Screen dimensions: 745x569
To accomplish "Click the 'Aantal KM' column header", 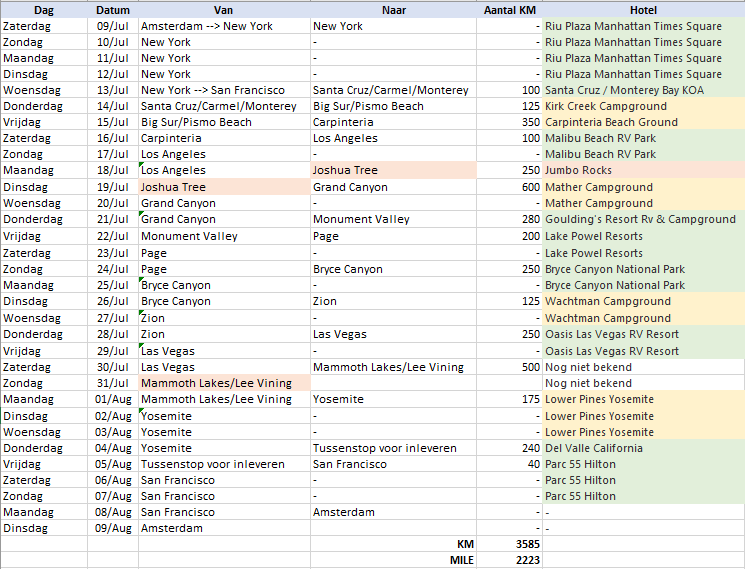I will click(509, 9).
